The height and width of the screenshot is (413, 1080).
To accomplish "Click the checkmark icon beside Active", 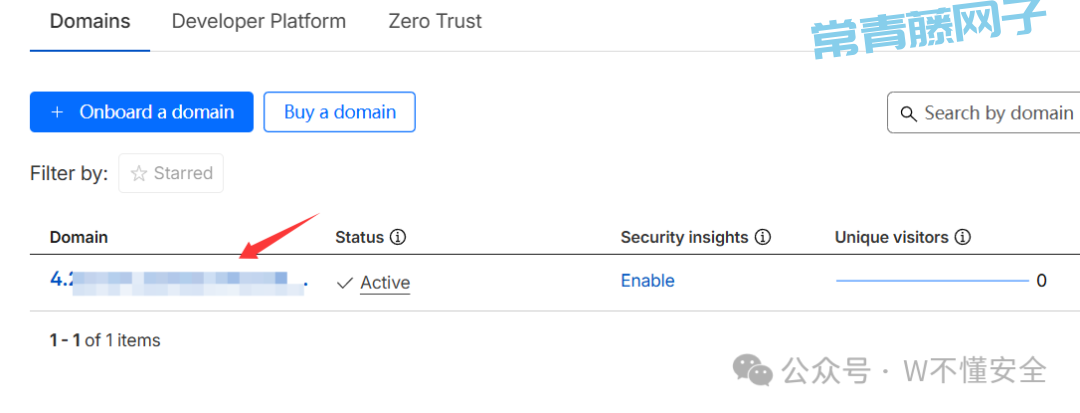I will tap(345, 283).
